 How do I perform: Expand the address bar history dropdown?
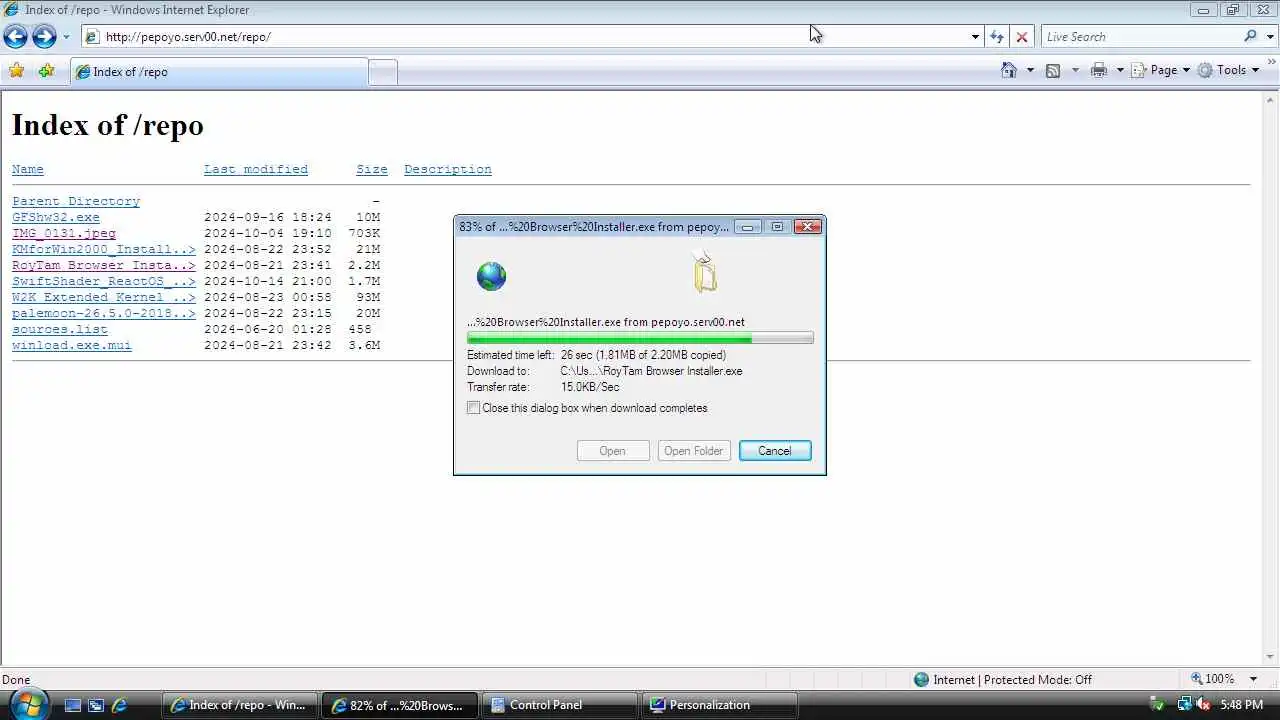(975, 37)
